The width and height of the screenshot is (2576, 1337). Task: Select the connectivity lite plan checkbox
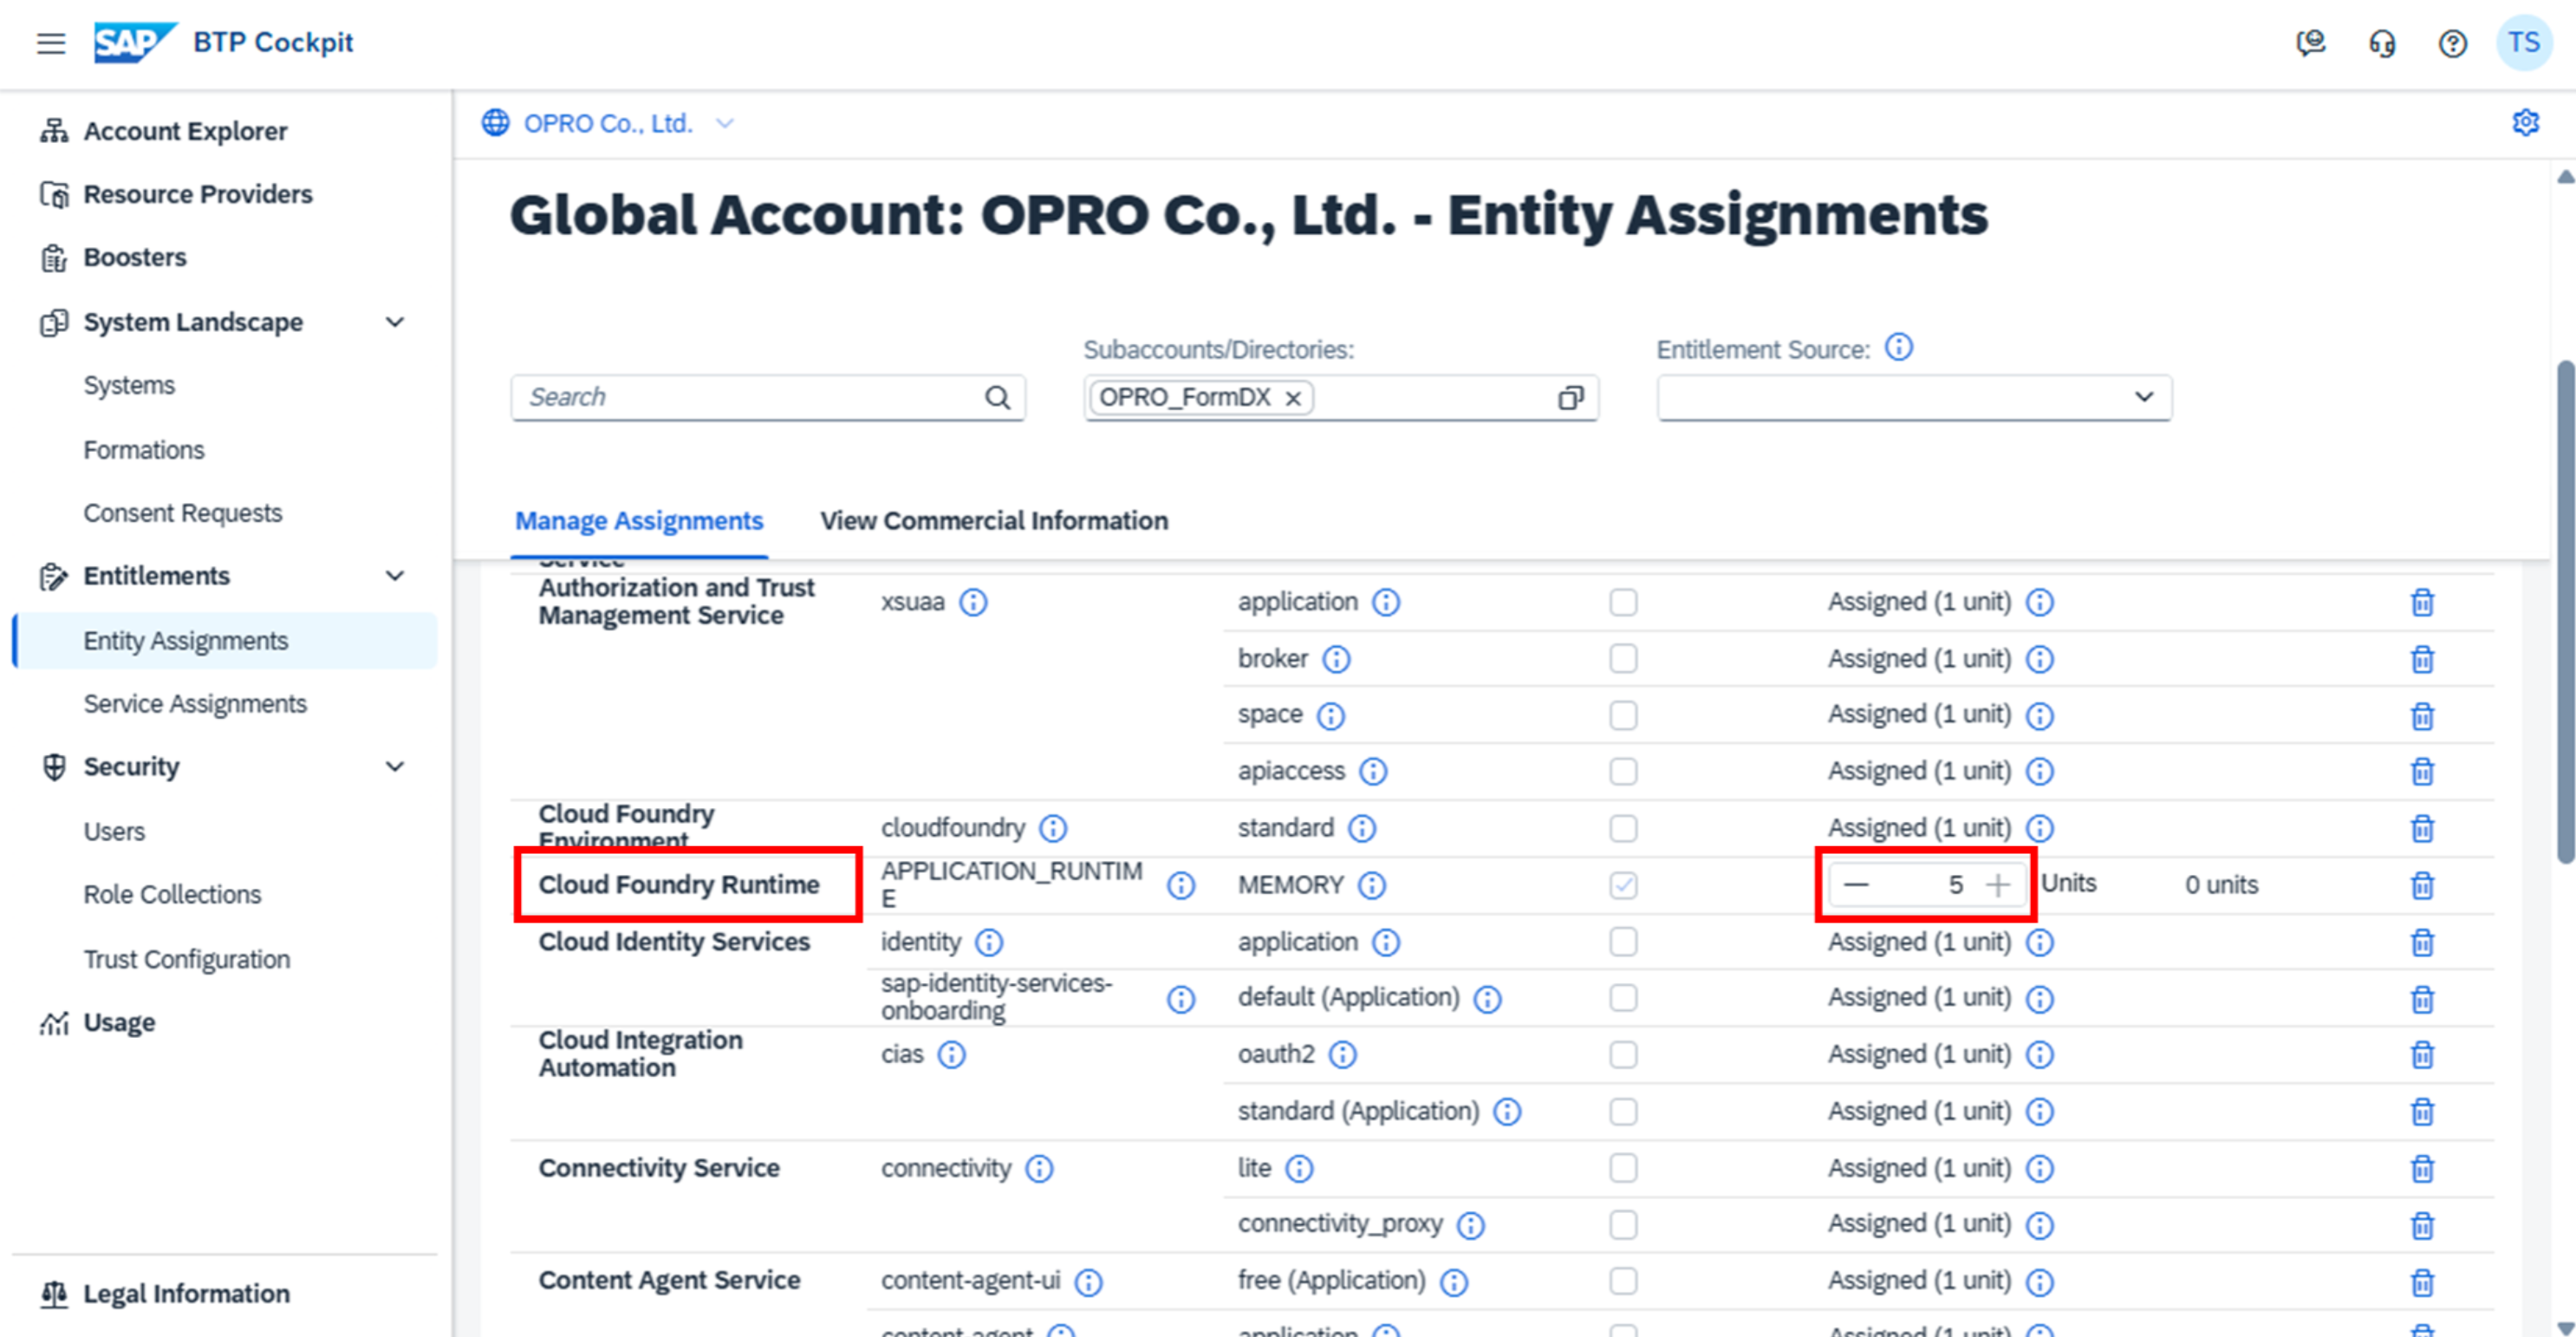pyautogui.click(x=1623, y=1168)
